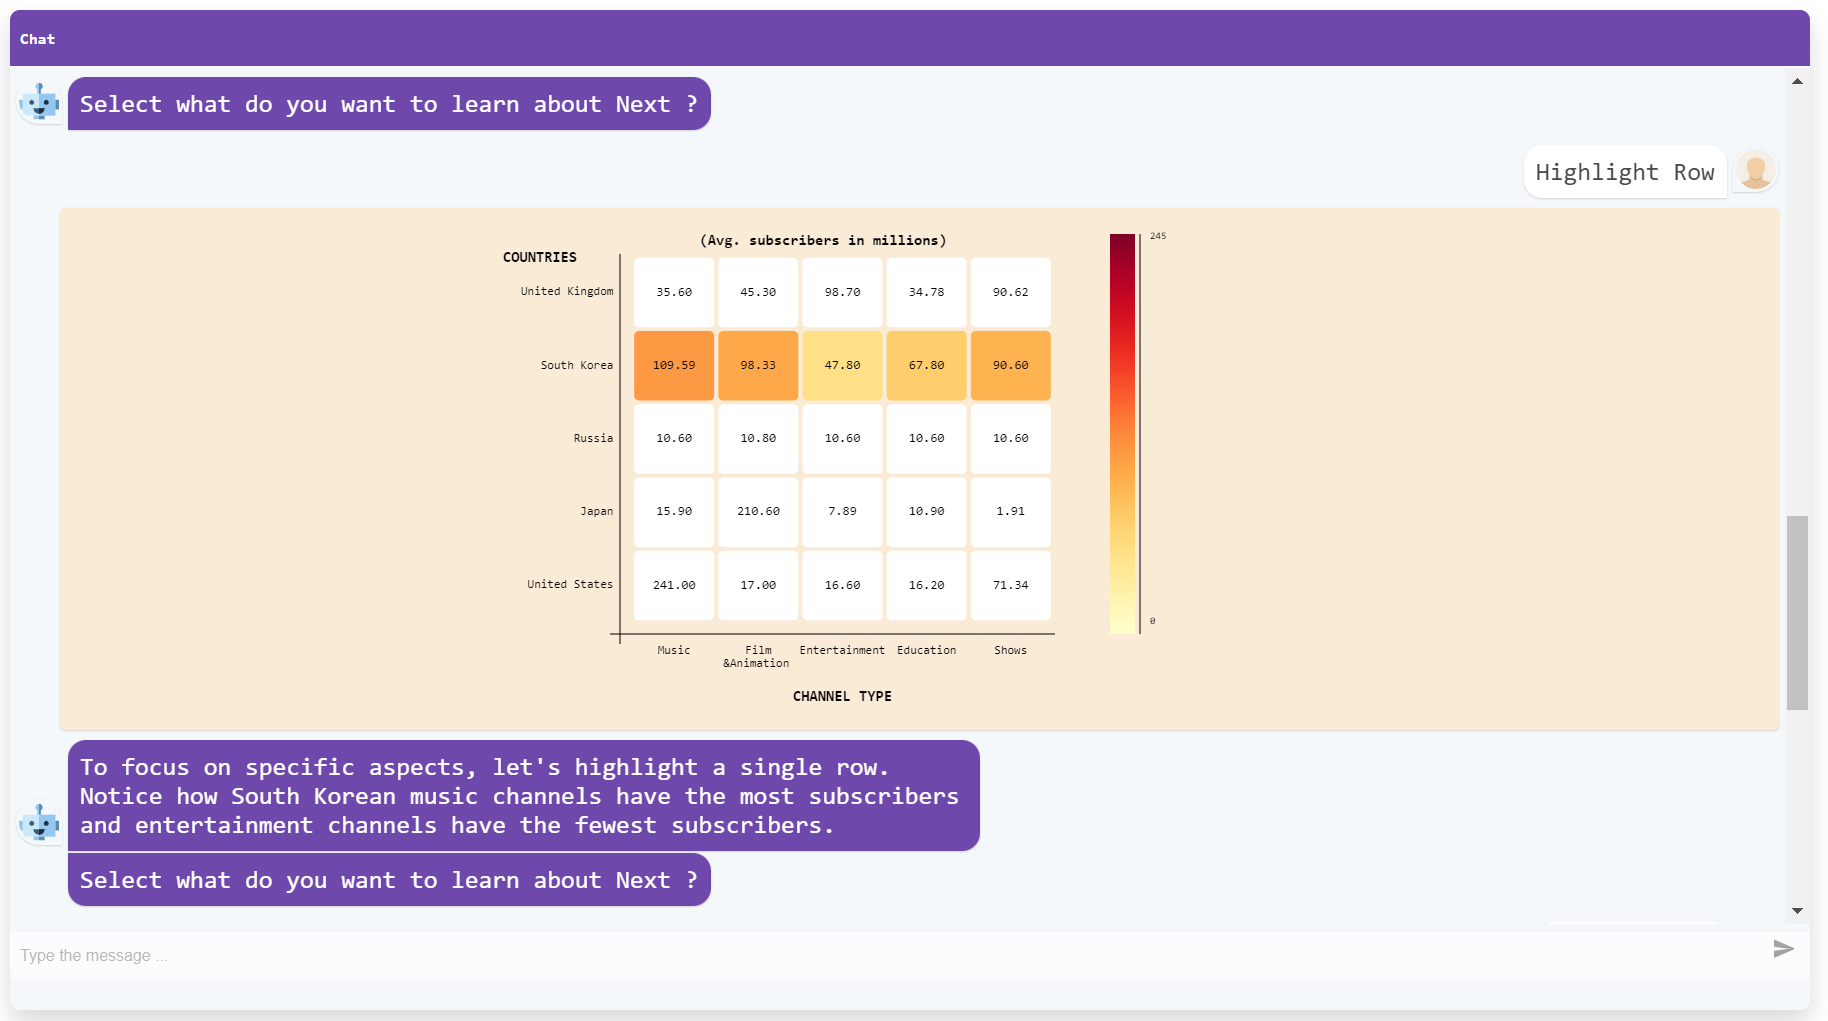This screenshot has width=1828, height=1021.
Task: Click the United States Film cell 17.00
Action: click(x=758, y=585)
